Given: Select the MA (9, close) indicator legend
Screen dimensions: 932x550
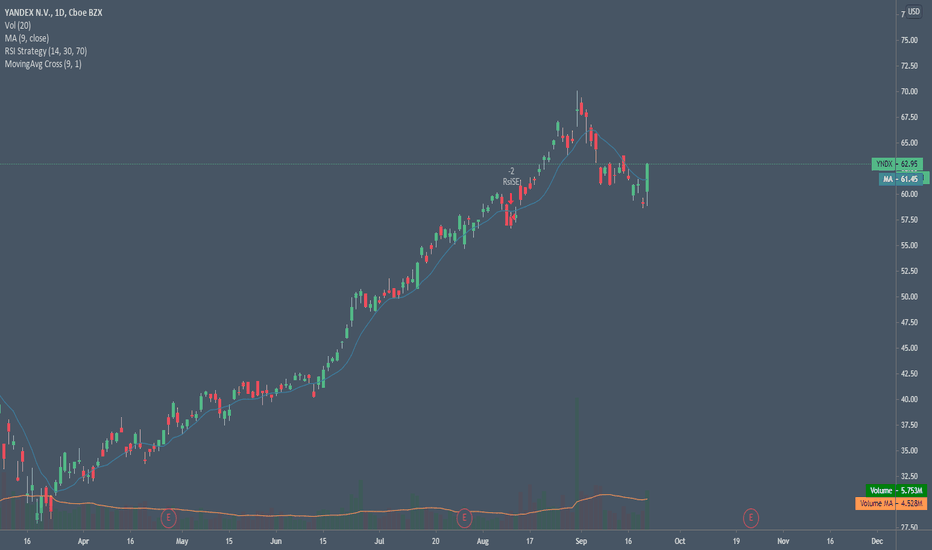Looking at the screenshot, I should (27, 38).
